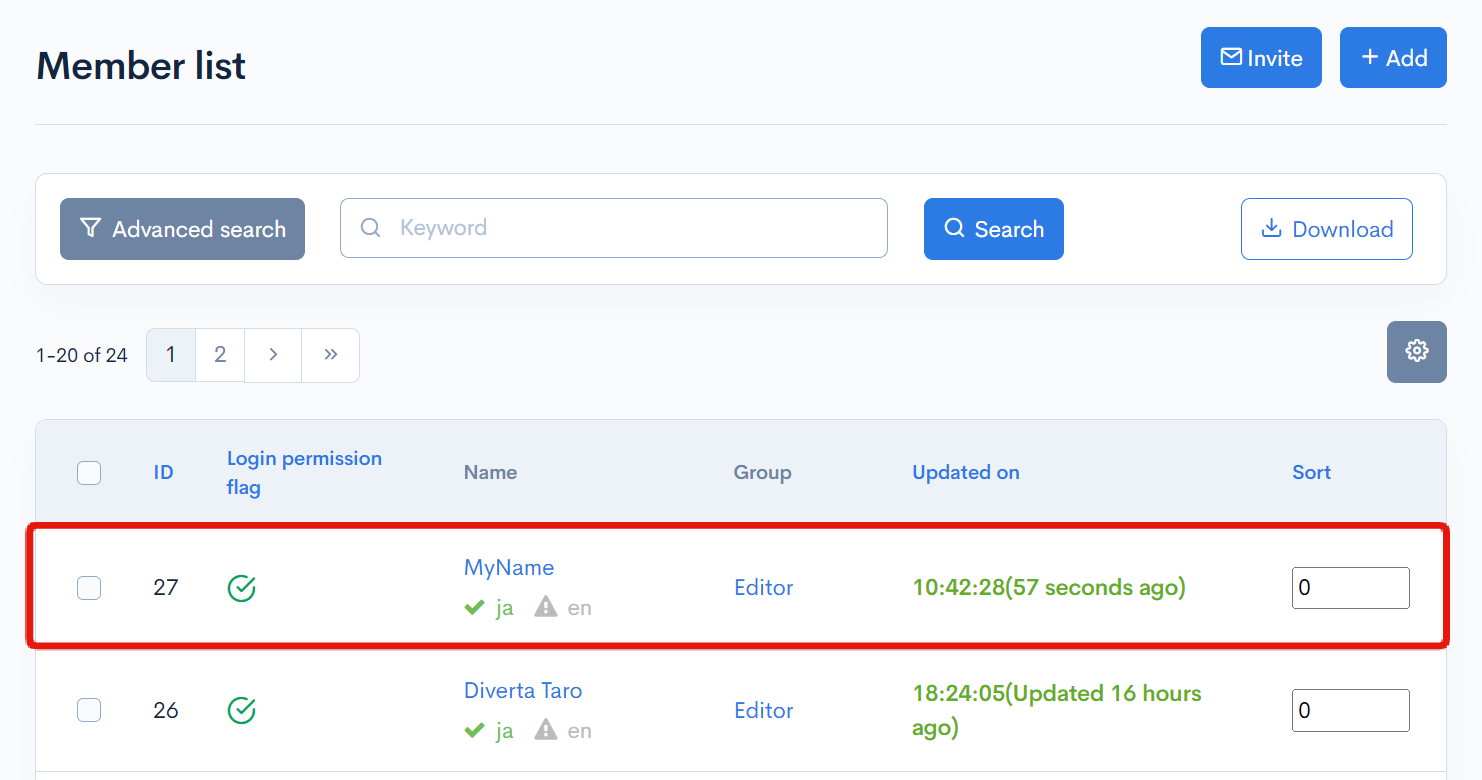The width and height of the screenshot is (1482, 780).
Task: Open the MyName member profile link
Action: [x=509, y=567]
